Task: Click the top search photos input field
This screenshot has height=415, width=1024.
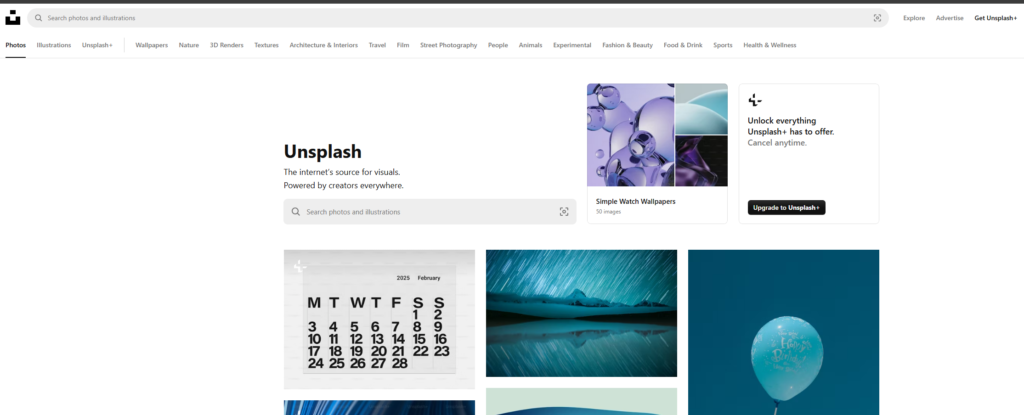Action: point(457,18)
